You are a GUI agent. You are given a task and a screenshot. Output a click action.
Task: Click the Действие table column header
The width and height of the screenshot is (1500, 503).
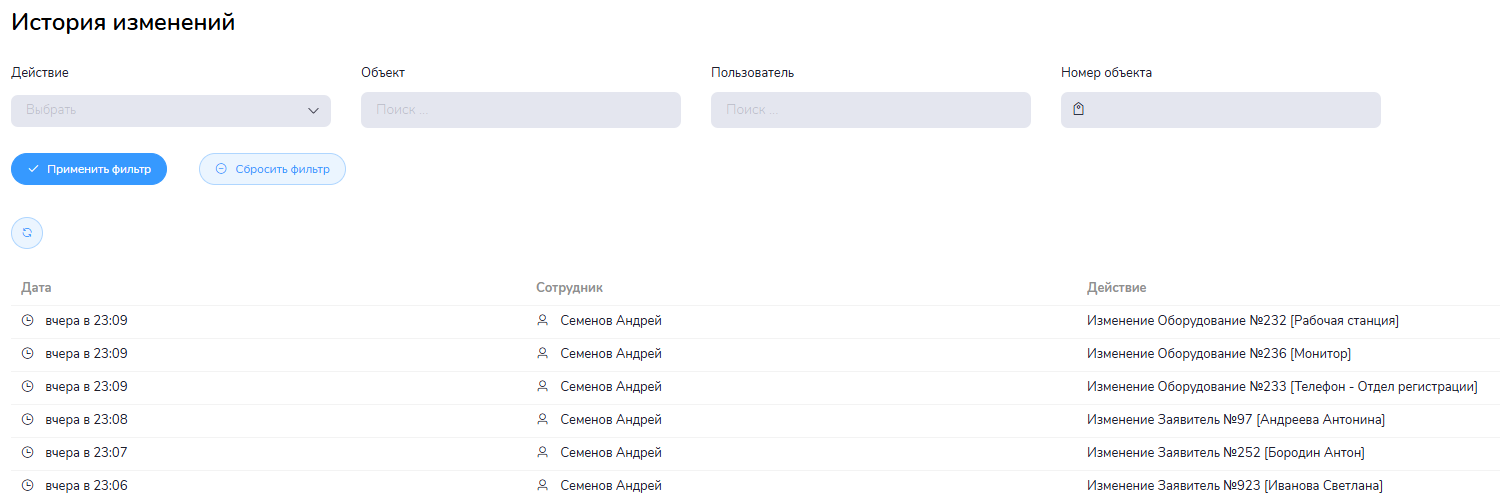(x=1116, y=288)
